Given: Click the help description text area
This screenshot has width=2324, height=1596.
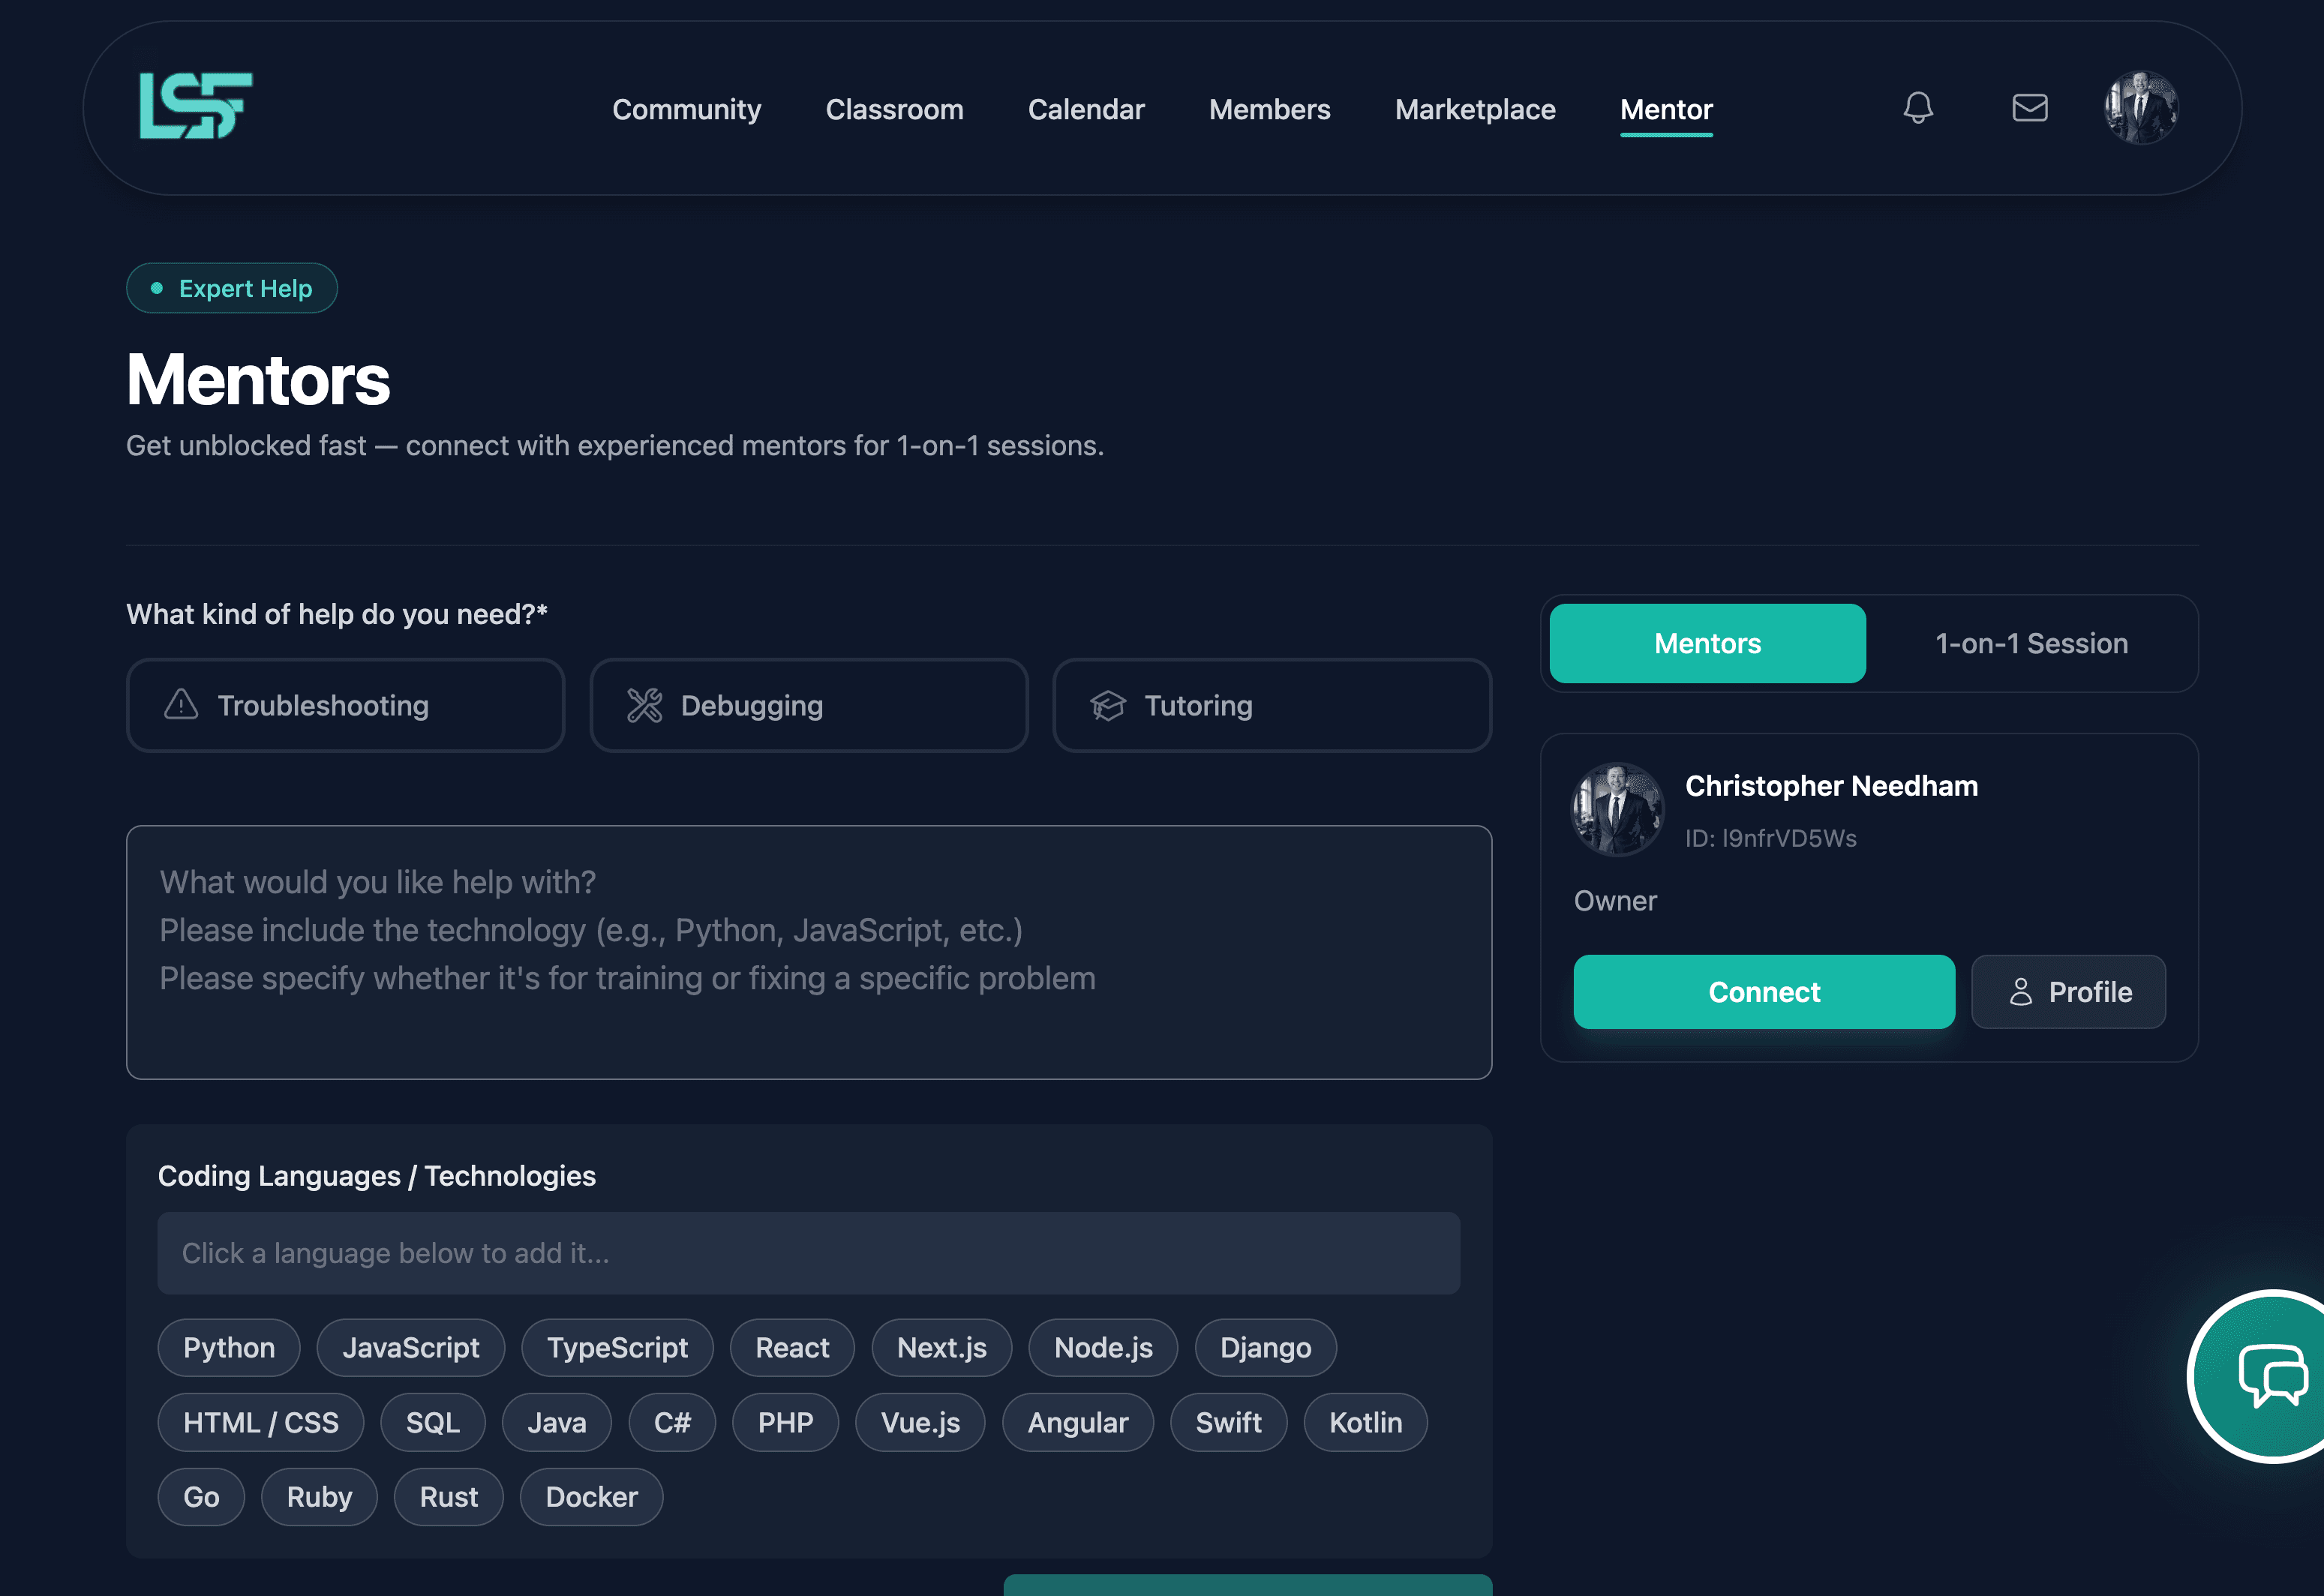Looking at the screenshot, I should pos(808,951).
